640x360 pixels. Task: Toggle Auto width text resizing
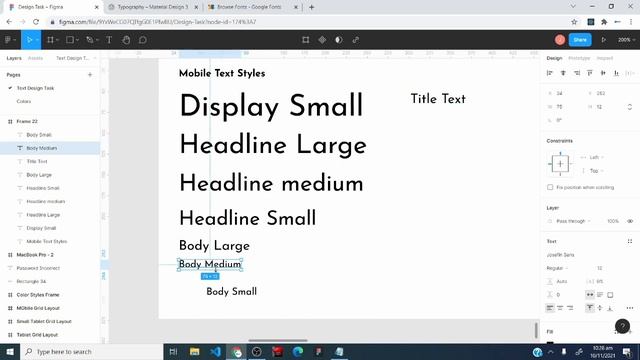[590, 295]
